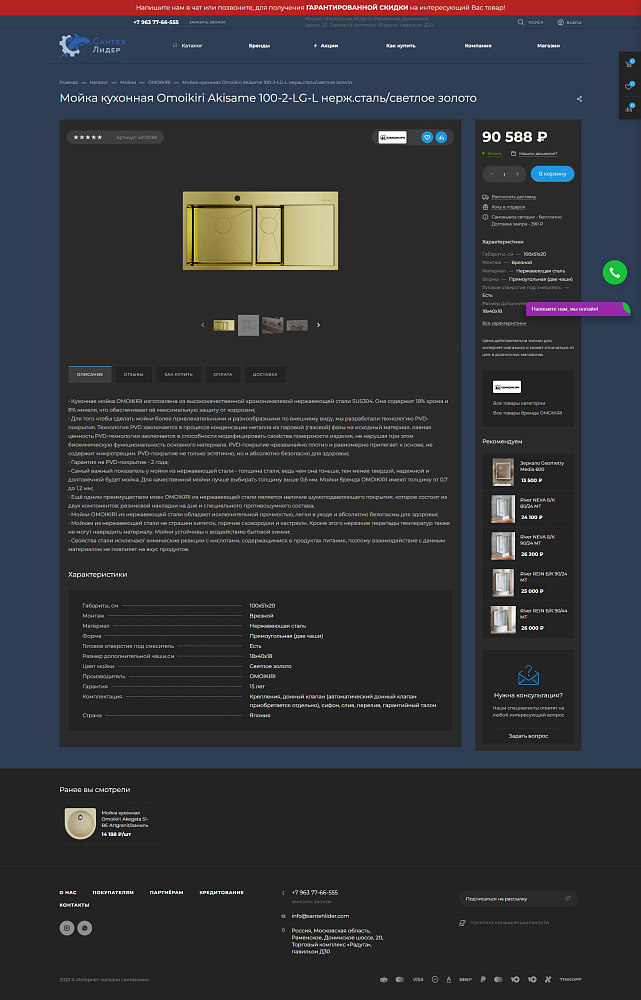This screenshot has height=1000, width=641.
Task: Click the Каталог breadcrumb
Action: coord(99,82)
